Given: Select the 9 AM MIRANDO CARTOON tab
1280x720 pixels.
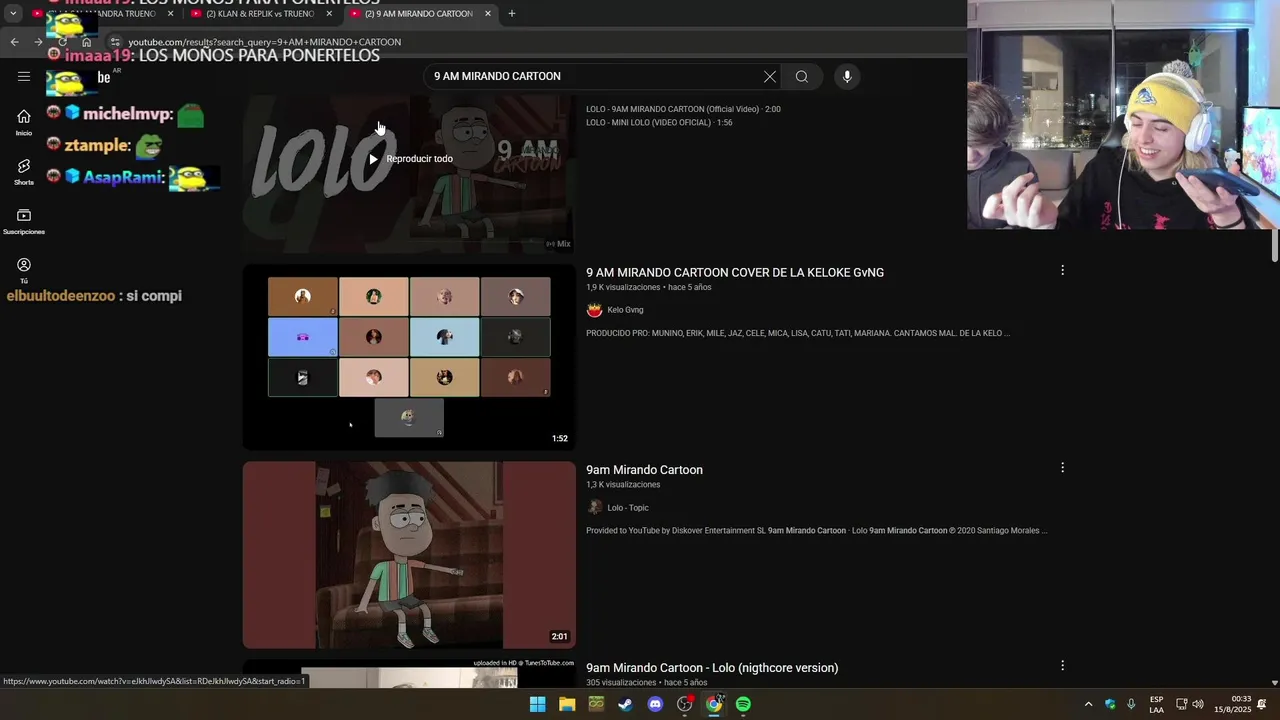Looking at the screenshot, I should click(x=419, y=14).
